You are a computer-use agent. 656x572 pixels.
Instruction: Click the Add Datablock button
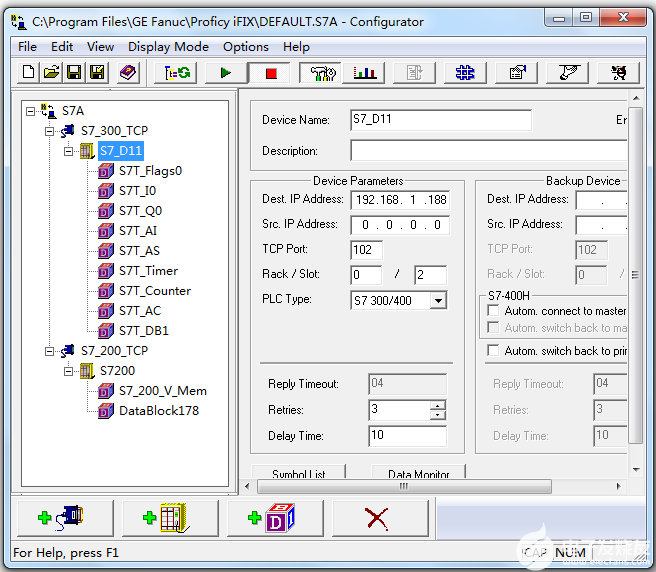point(275,518)
